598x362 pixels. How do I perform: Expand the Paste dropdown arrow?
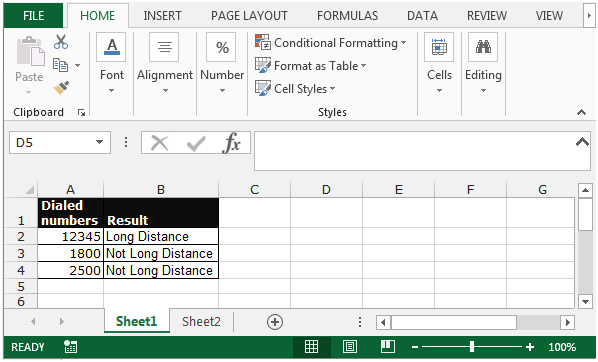[29, 92]
